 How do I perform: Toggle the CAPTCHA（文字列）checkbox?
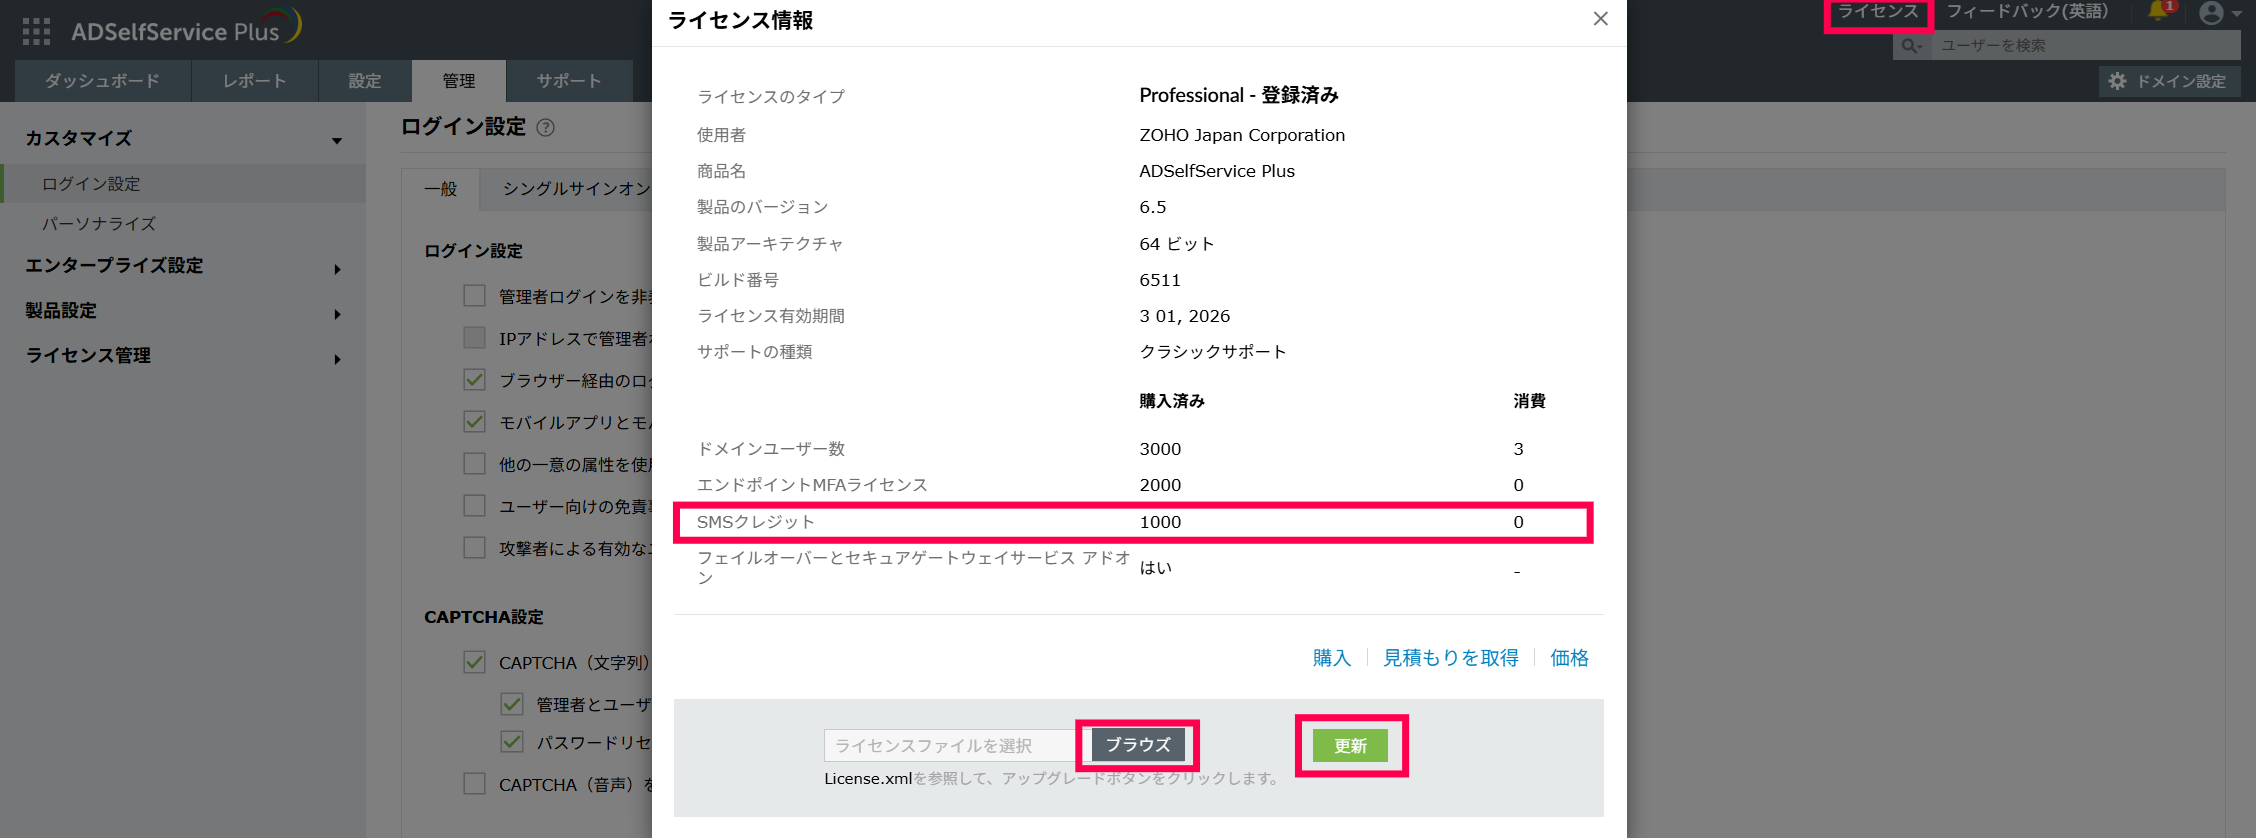475,662
